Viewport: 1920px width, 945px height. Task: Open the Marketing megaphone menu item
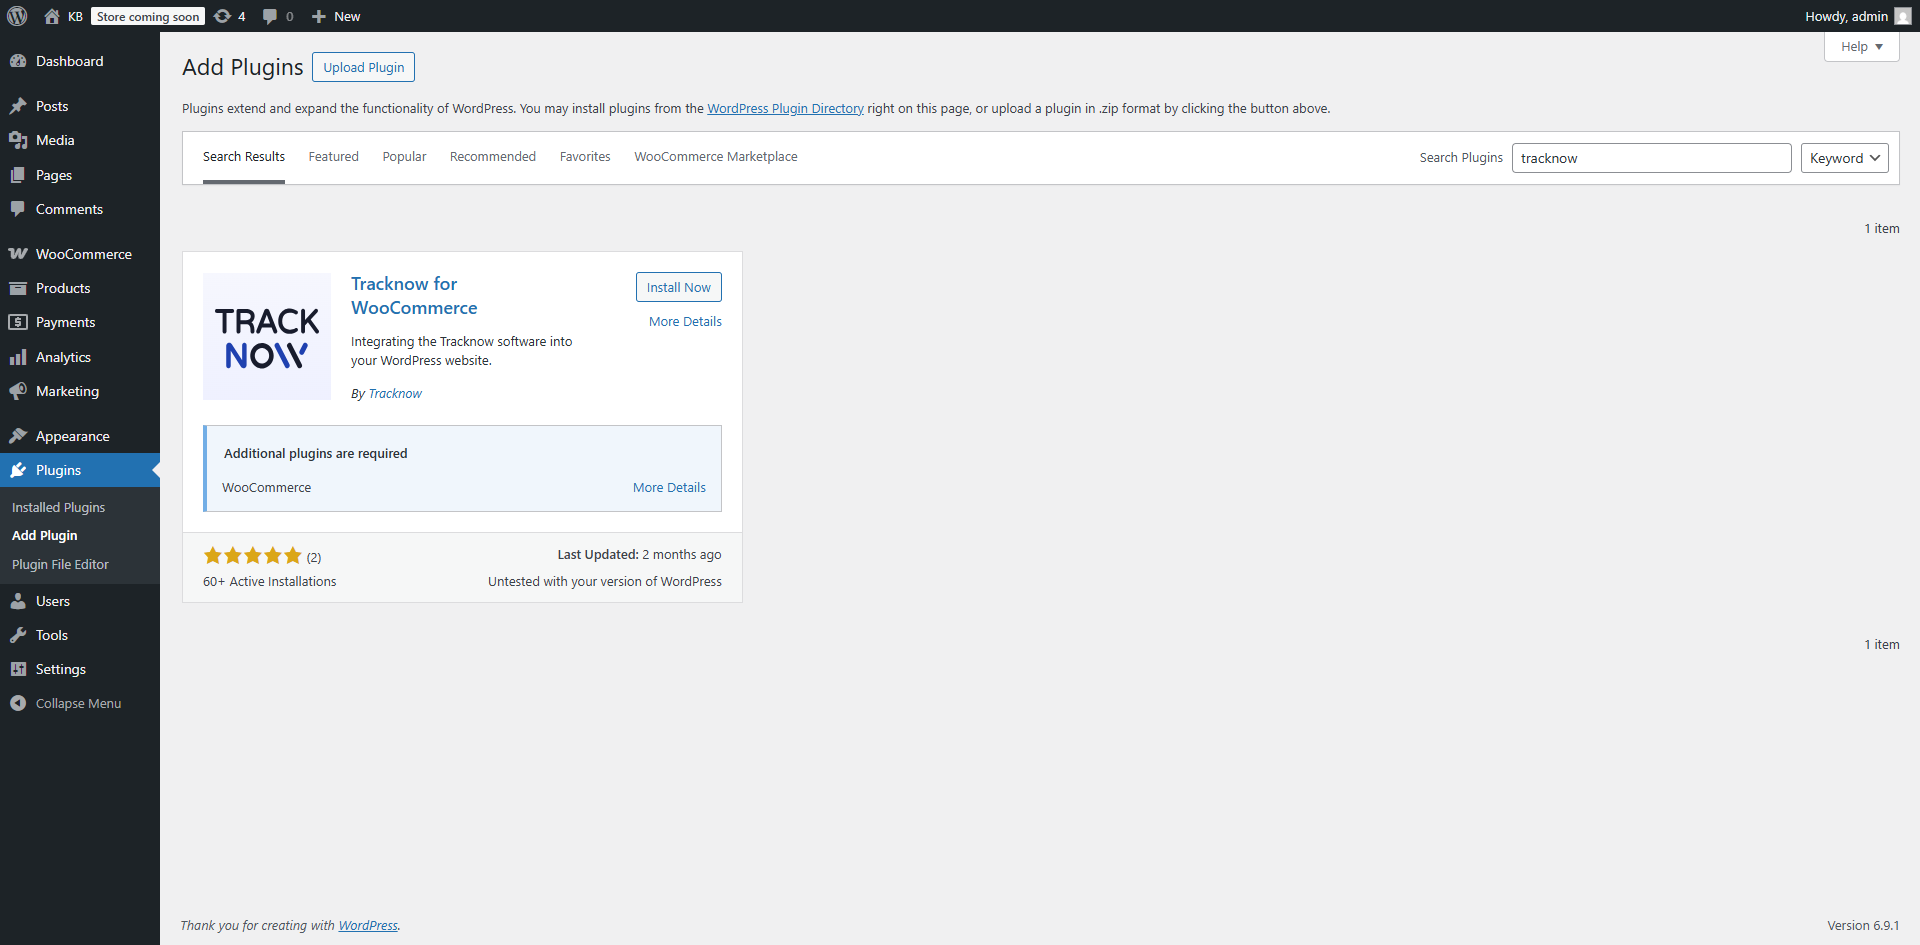pyautogui.click(x=67, y=391)
